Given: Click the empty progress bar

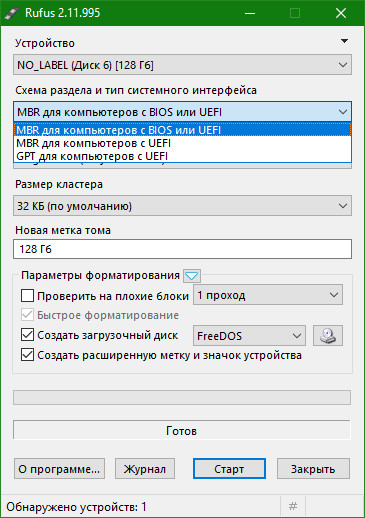Looking at the screenshot, I should [182, 397].
